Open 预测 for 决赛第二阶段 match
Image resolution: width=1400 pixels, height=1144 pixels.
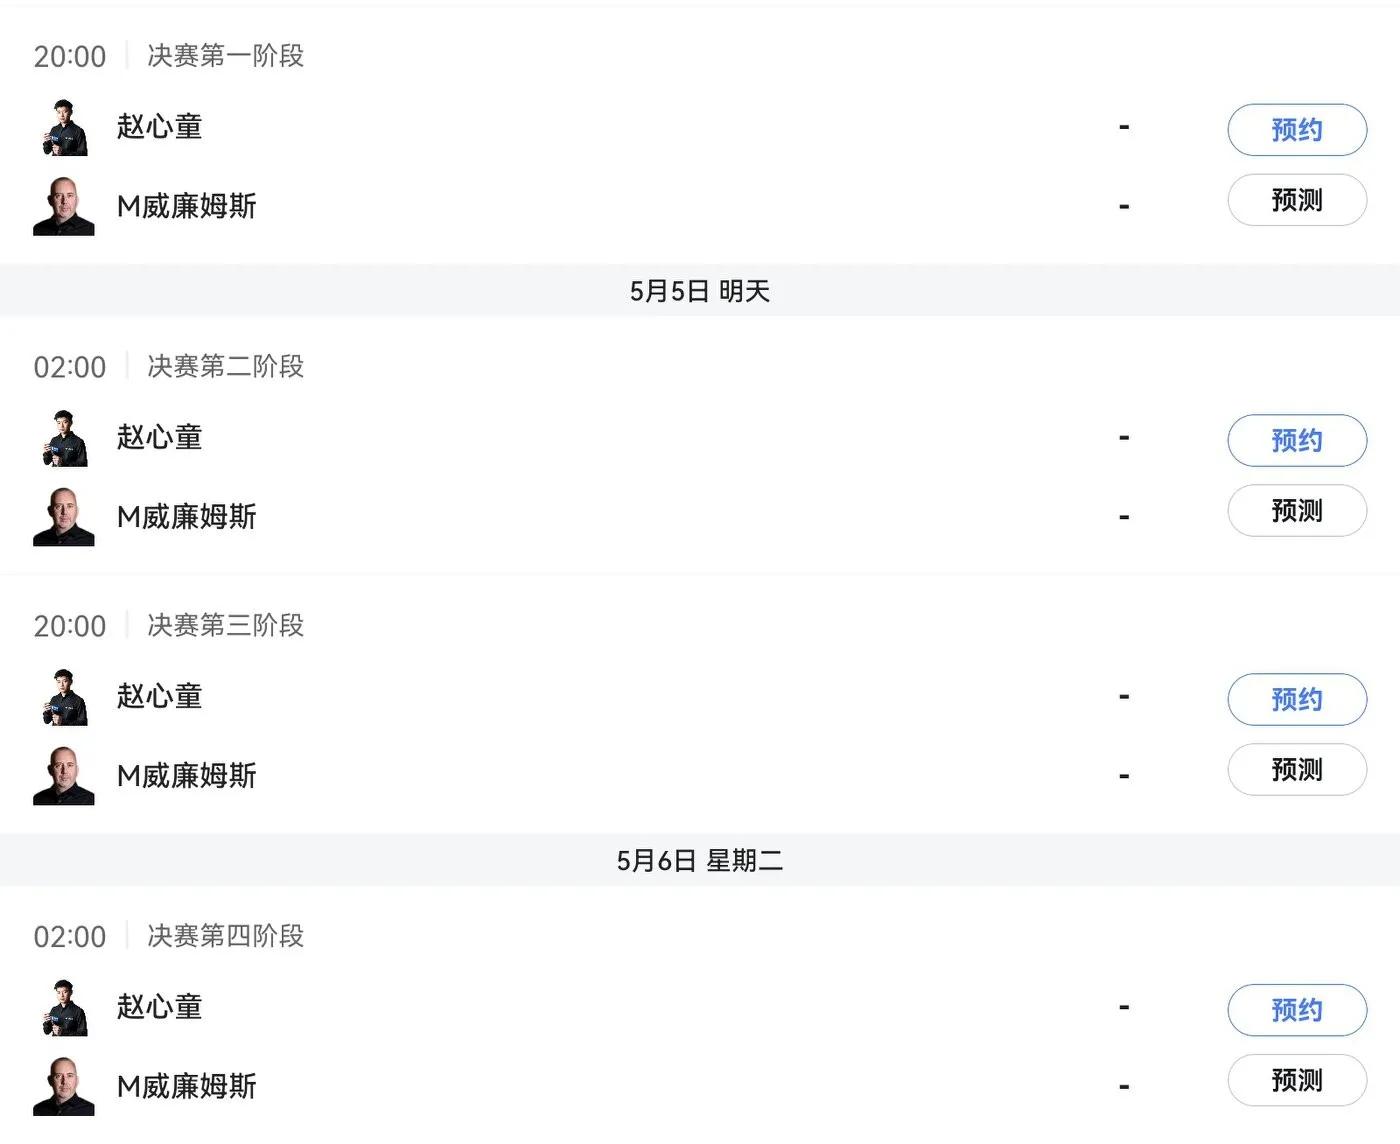[1297, 511]
